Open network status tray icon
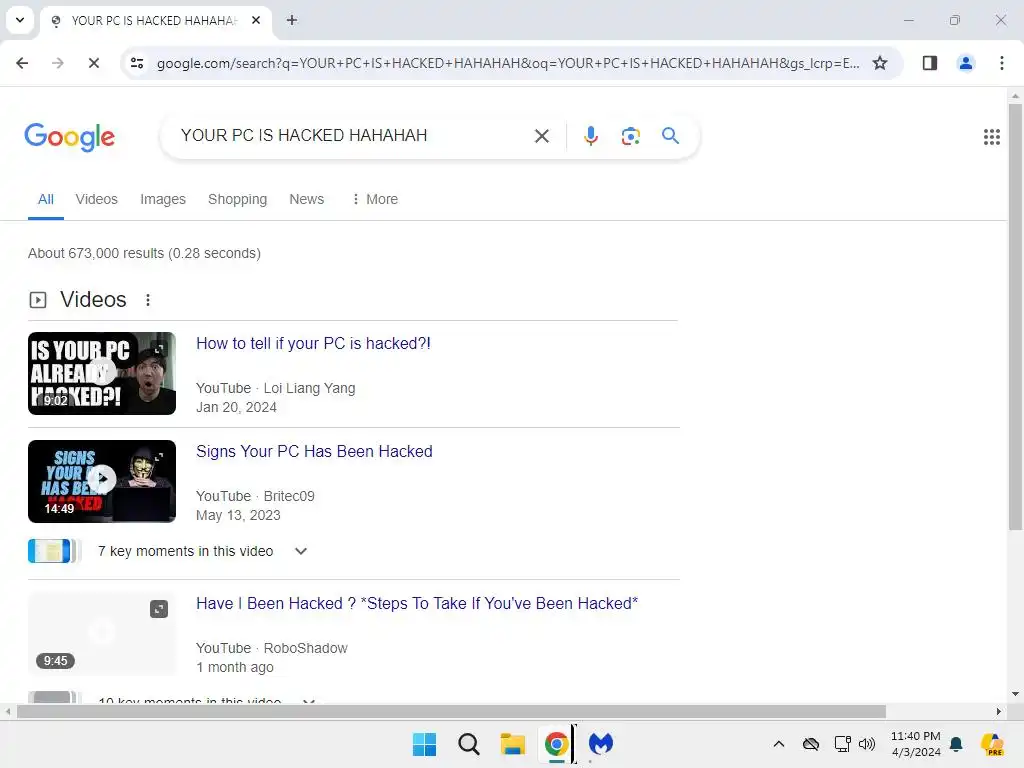1024x768 pixels. coord(842,744)
